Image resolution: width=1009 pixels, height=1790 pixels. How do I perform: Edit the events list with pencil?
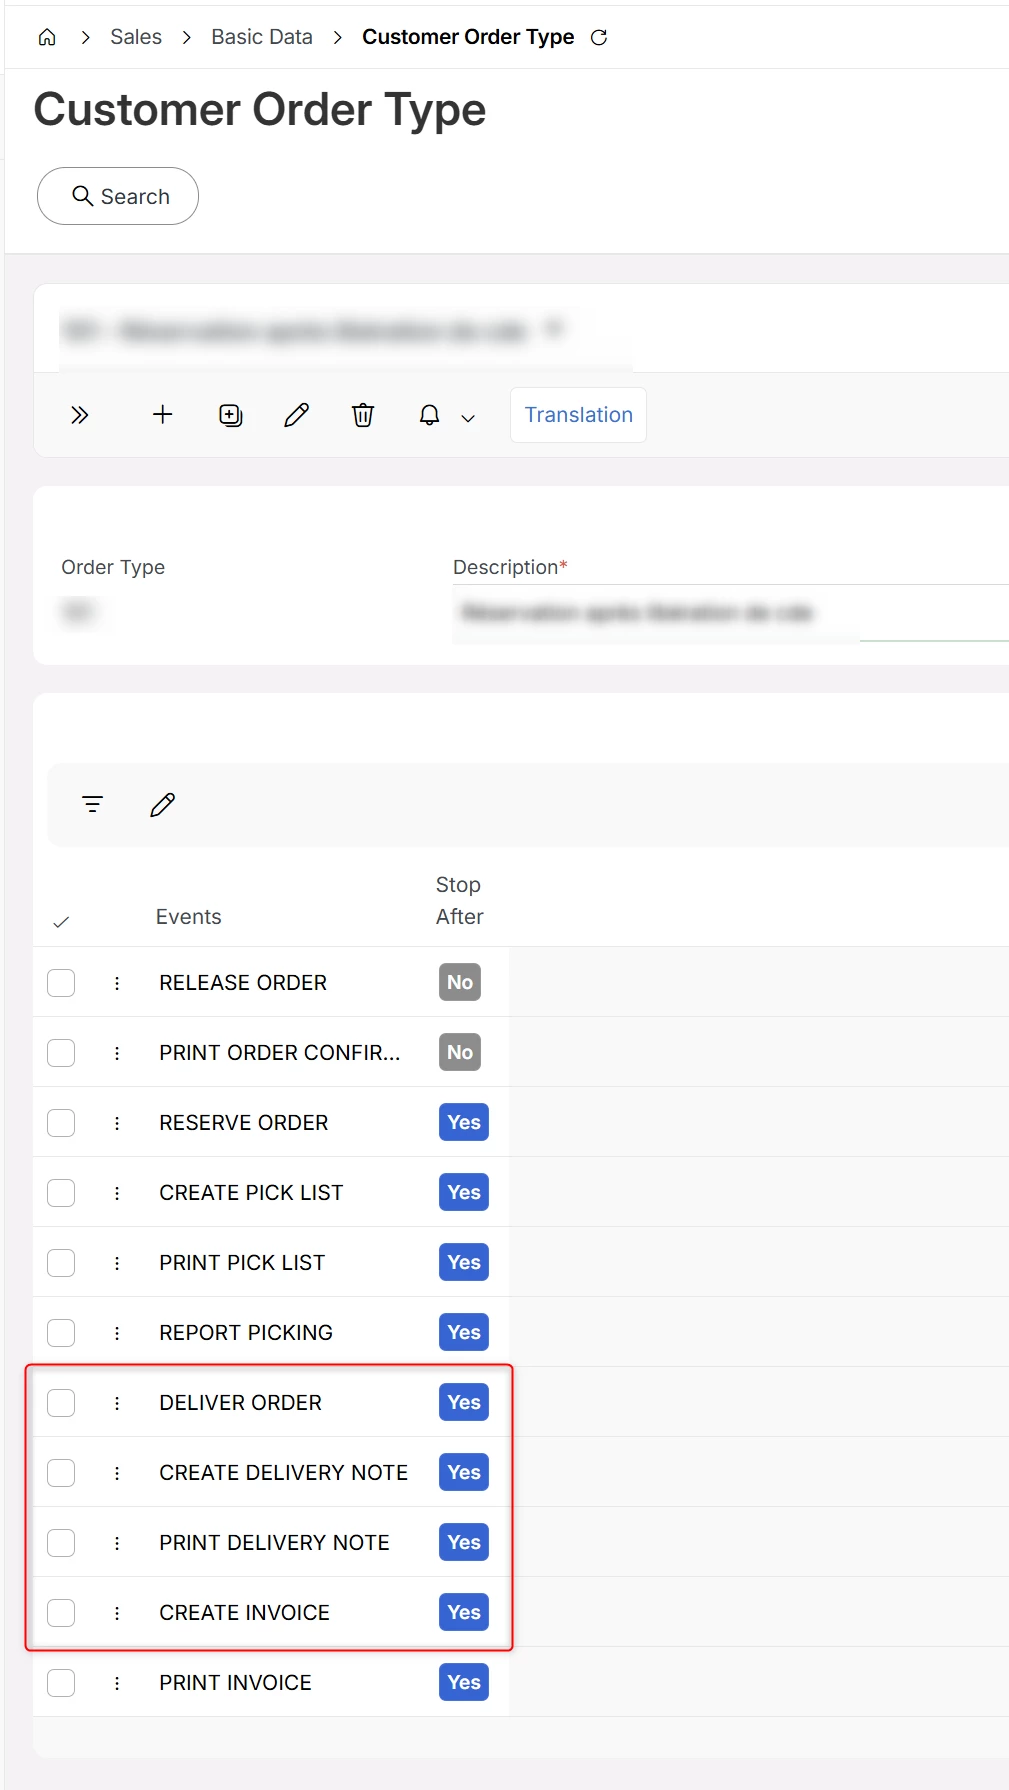coord(163,804)
